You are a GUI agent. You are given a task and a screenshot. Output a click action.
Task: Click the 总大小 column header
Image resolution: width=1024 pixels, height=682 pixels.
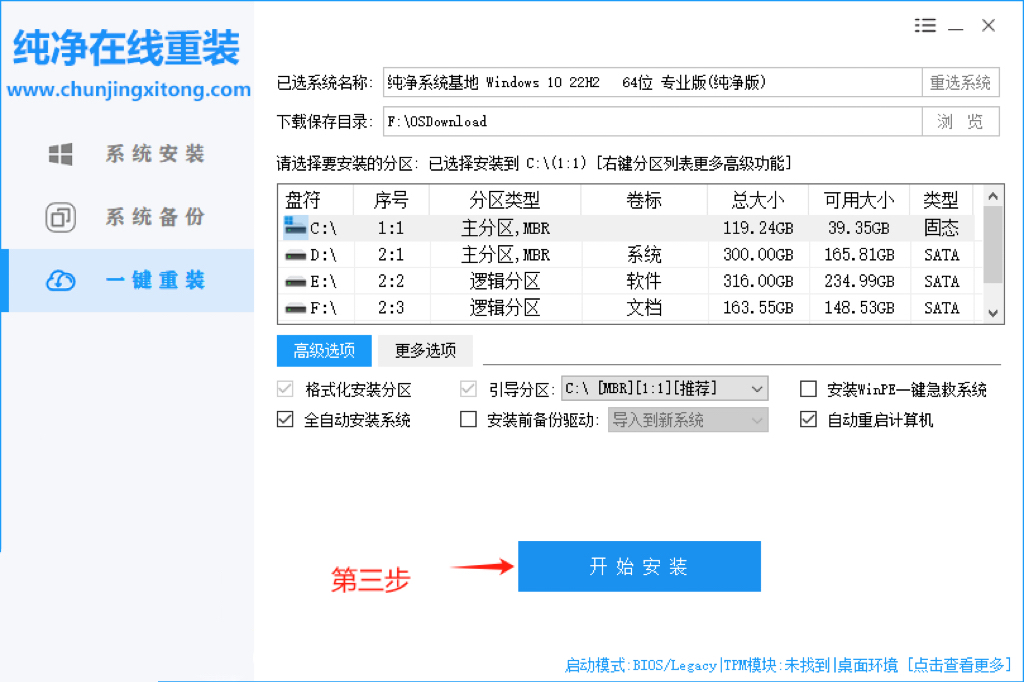coord(758,200)
